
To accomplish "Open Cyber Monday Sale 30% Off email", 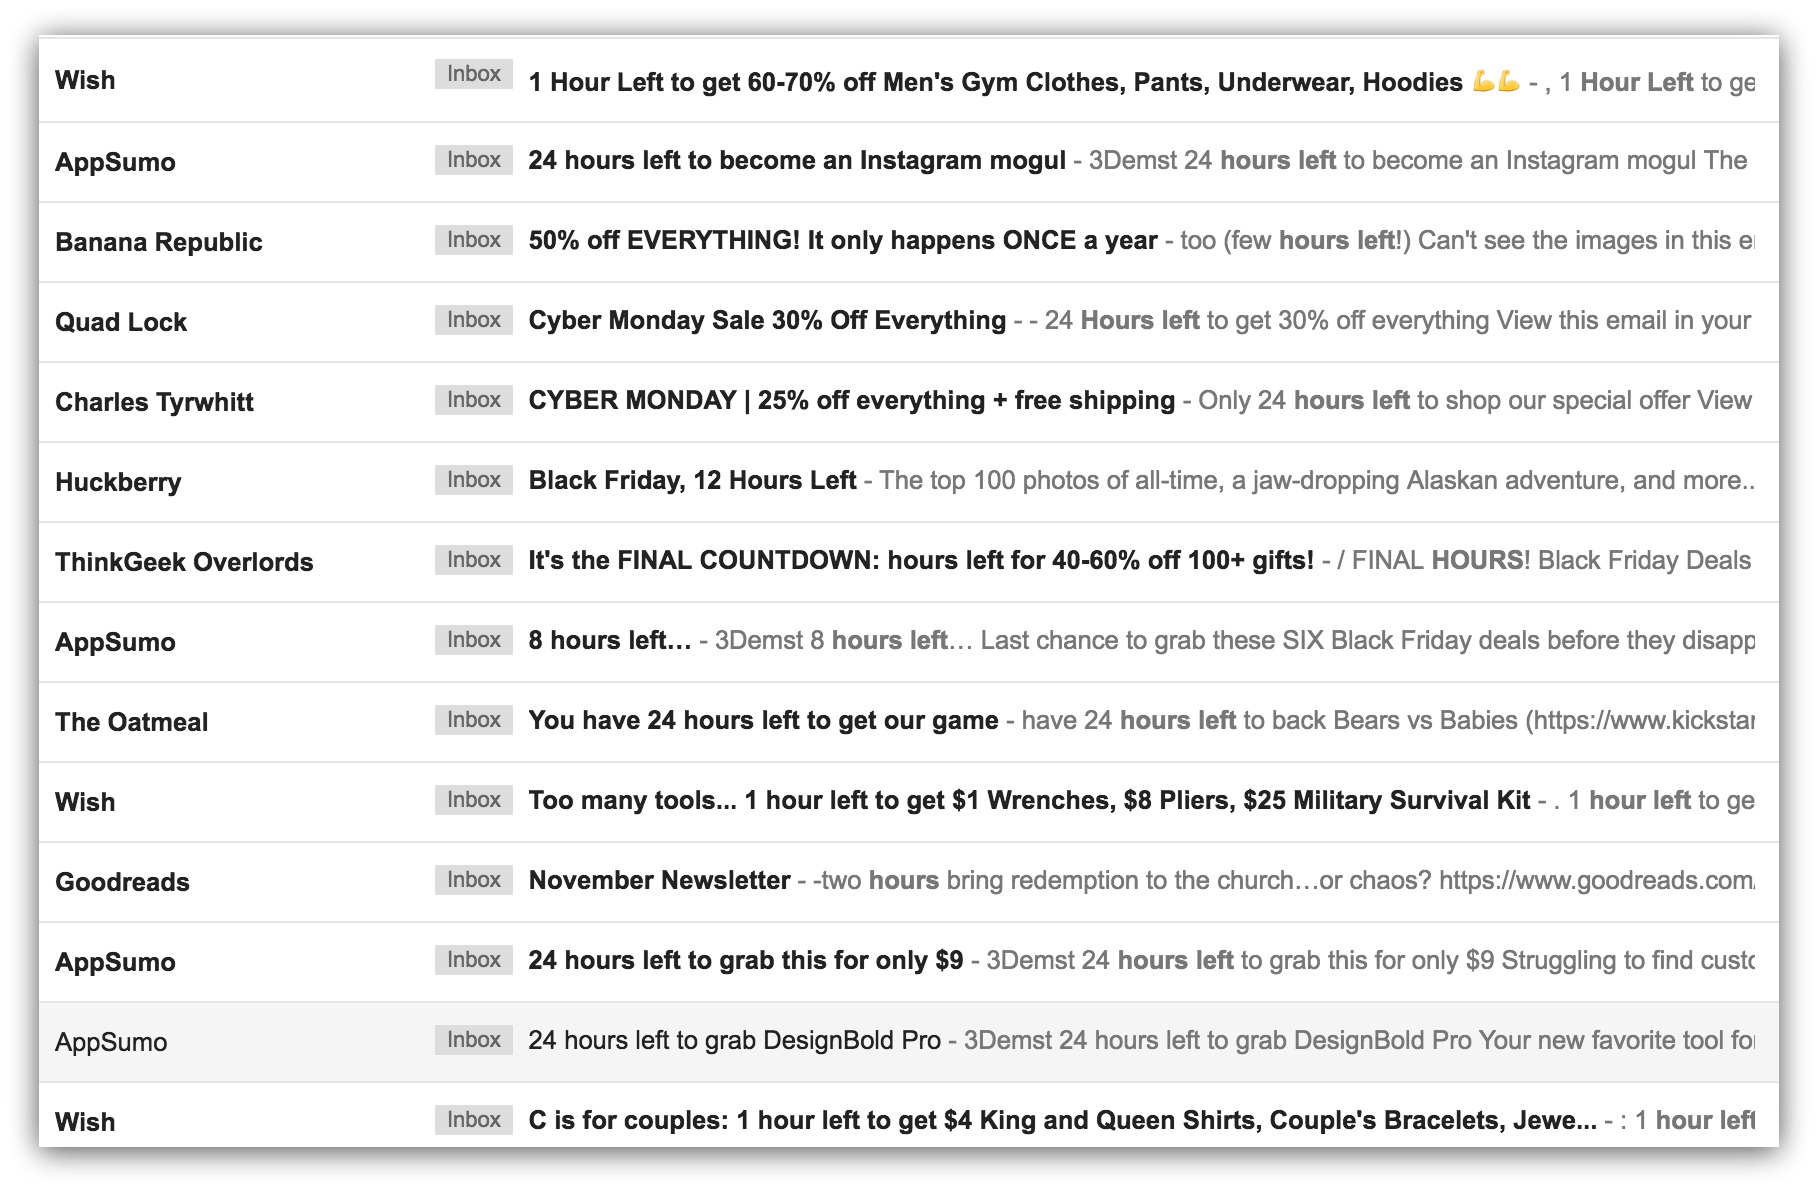I will [908, 322].
